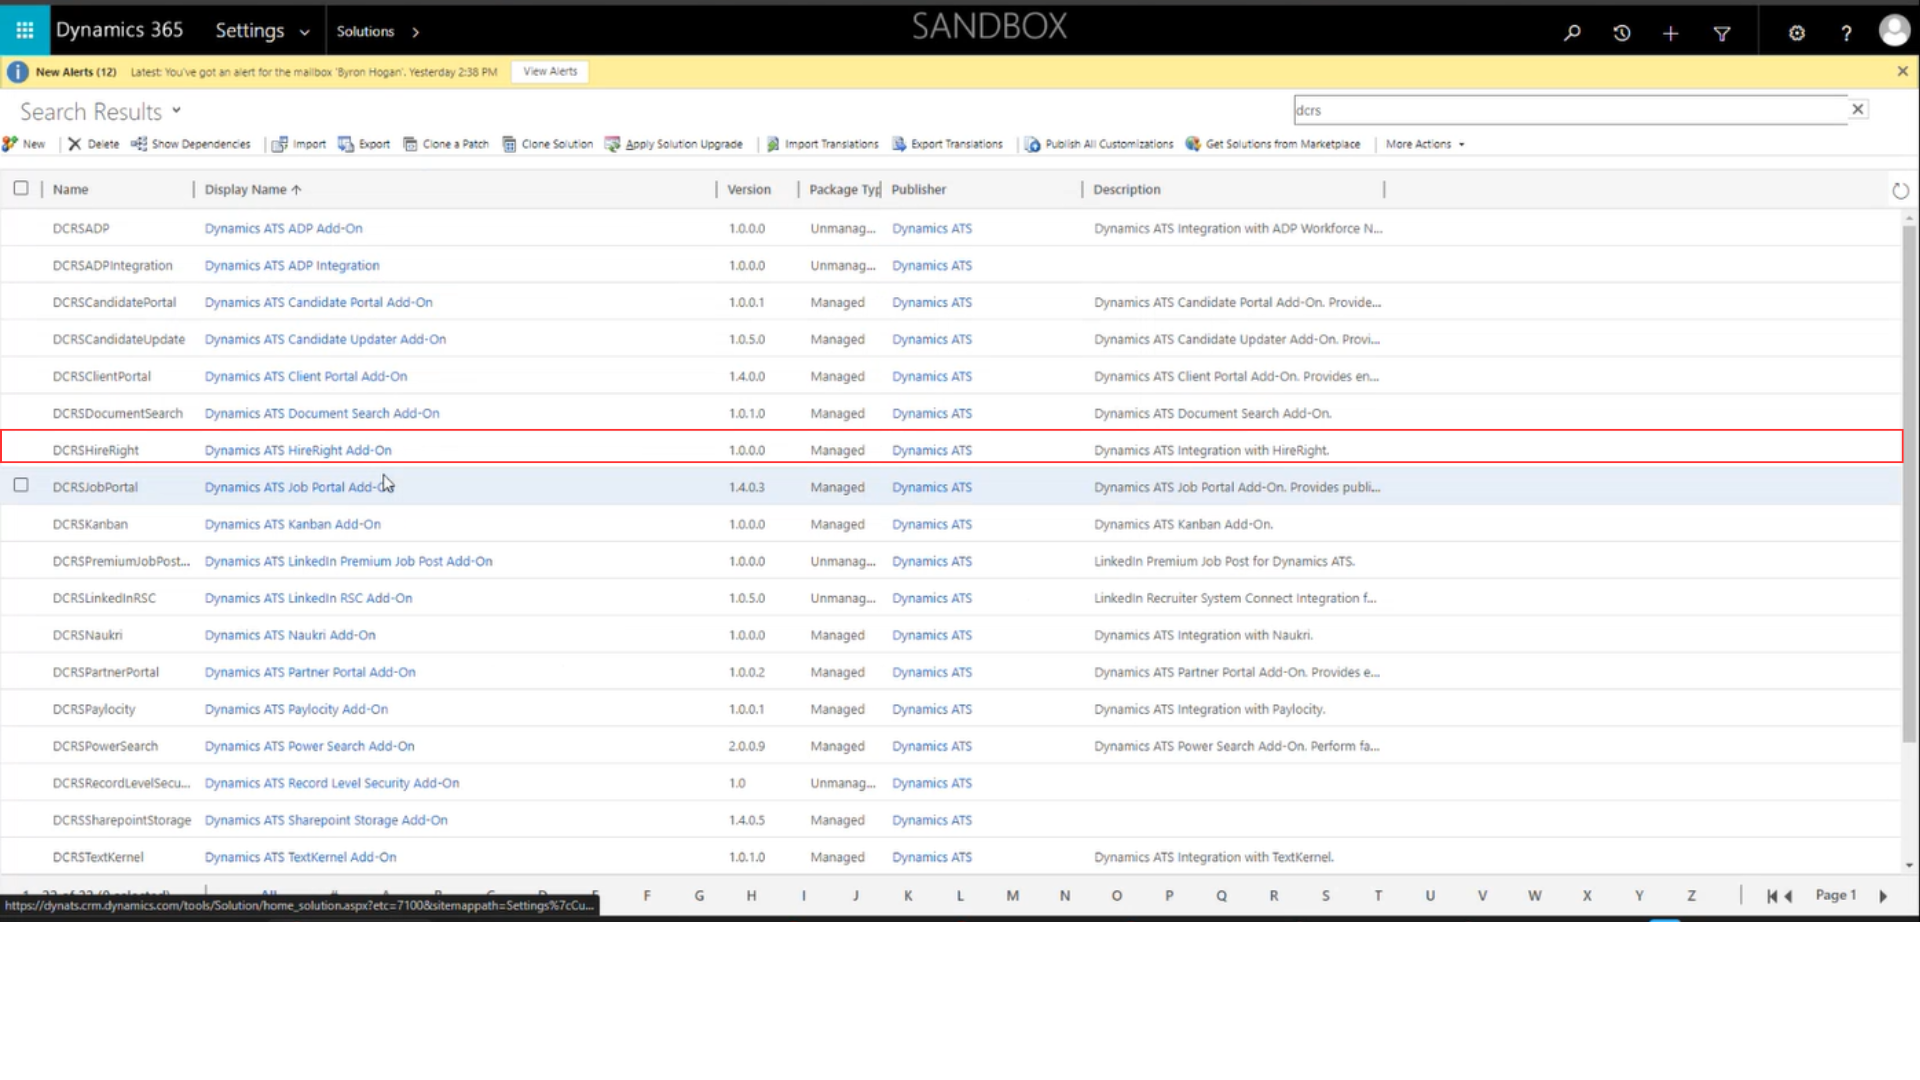
Task: Go to previous page arrow
Action: coord(1788,896)
